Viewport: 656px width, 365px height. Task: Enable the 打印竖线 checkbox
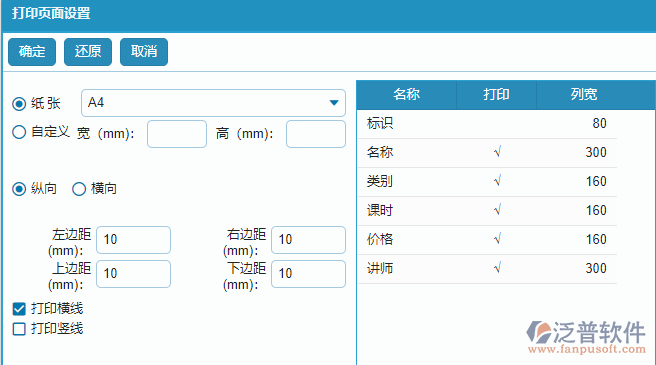[x=19, y=329]
